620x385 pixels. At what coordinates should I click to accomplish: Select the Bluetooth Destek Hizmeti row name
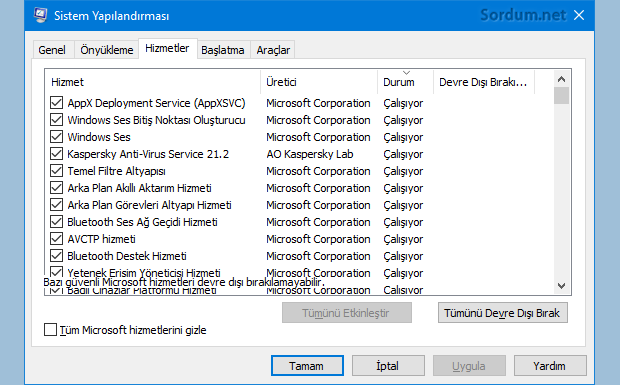127,256
